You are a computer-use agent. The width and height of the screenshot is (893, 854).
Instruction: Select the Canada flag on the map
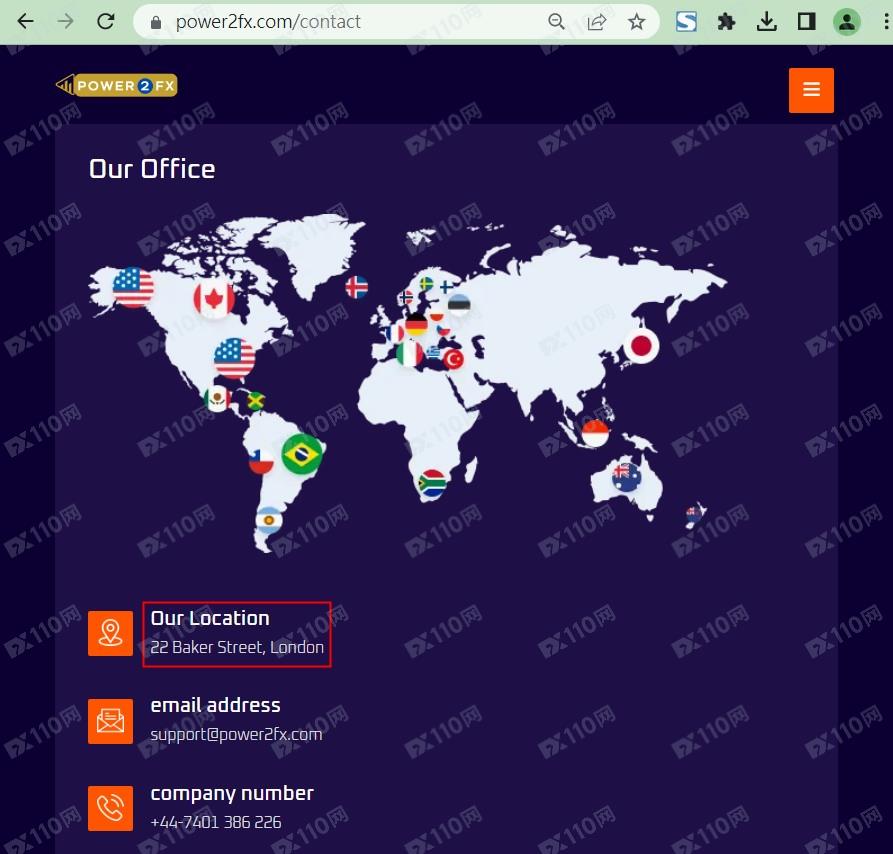[214, 298]
